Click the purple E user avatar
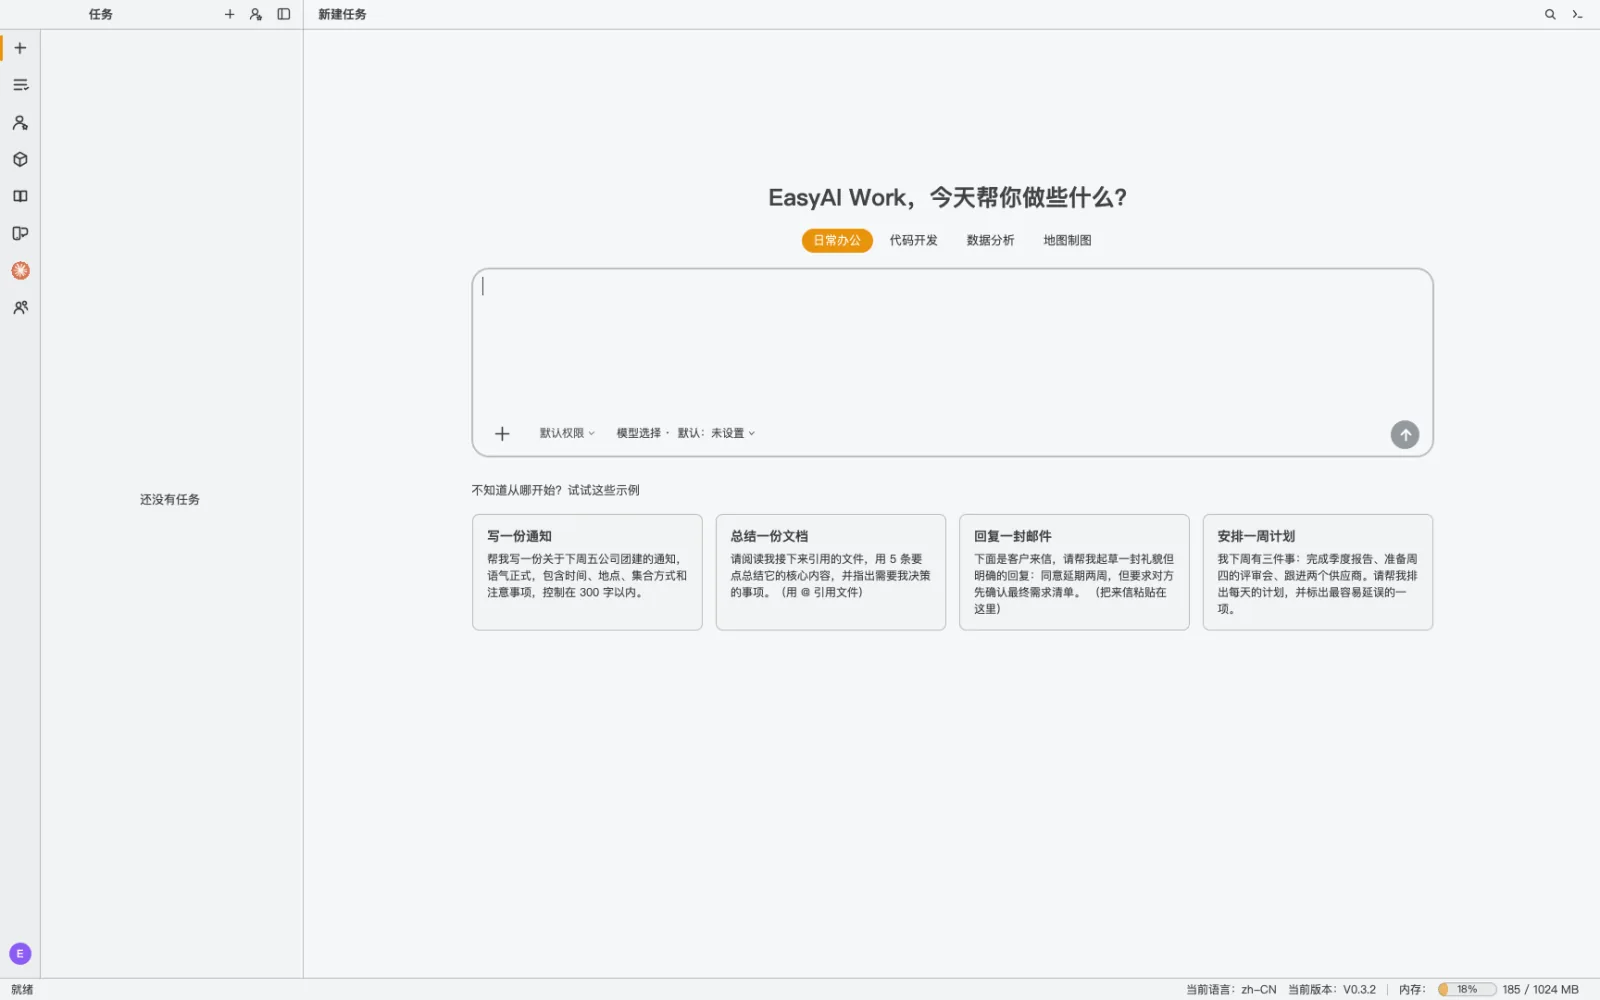Screen dimensions: 1600x1000 pos(20,954)
